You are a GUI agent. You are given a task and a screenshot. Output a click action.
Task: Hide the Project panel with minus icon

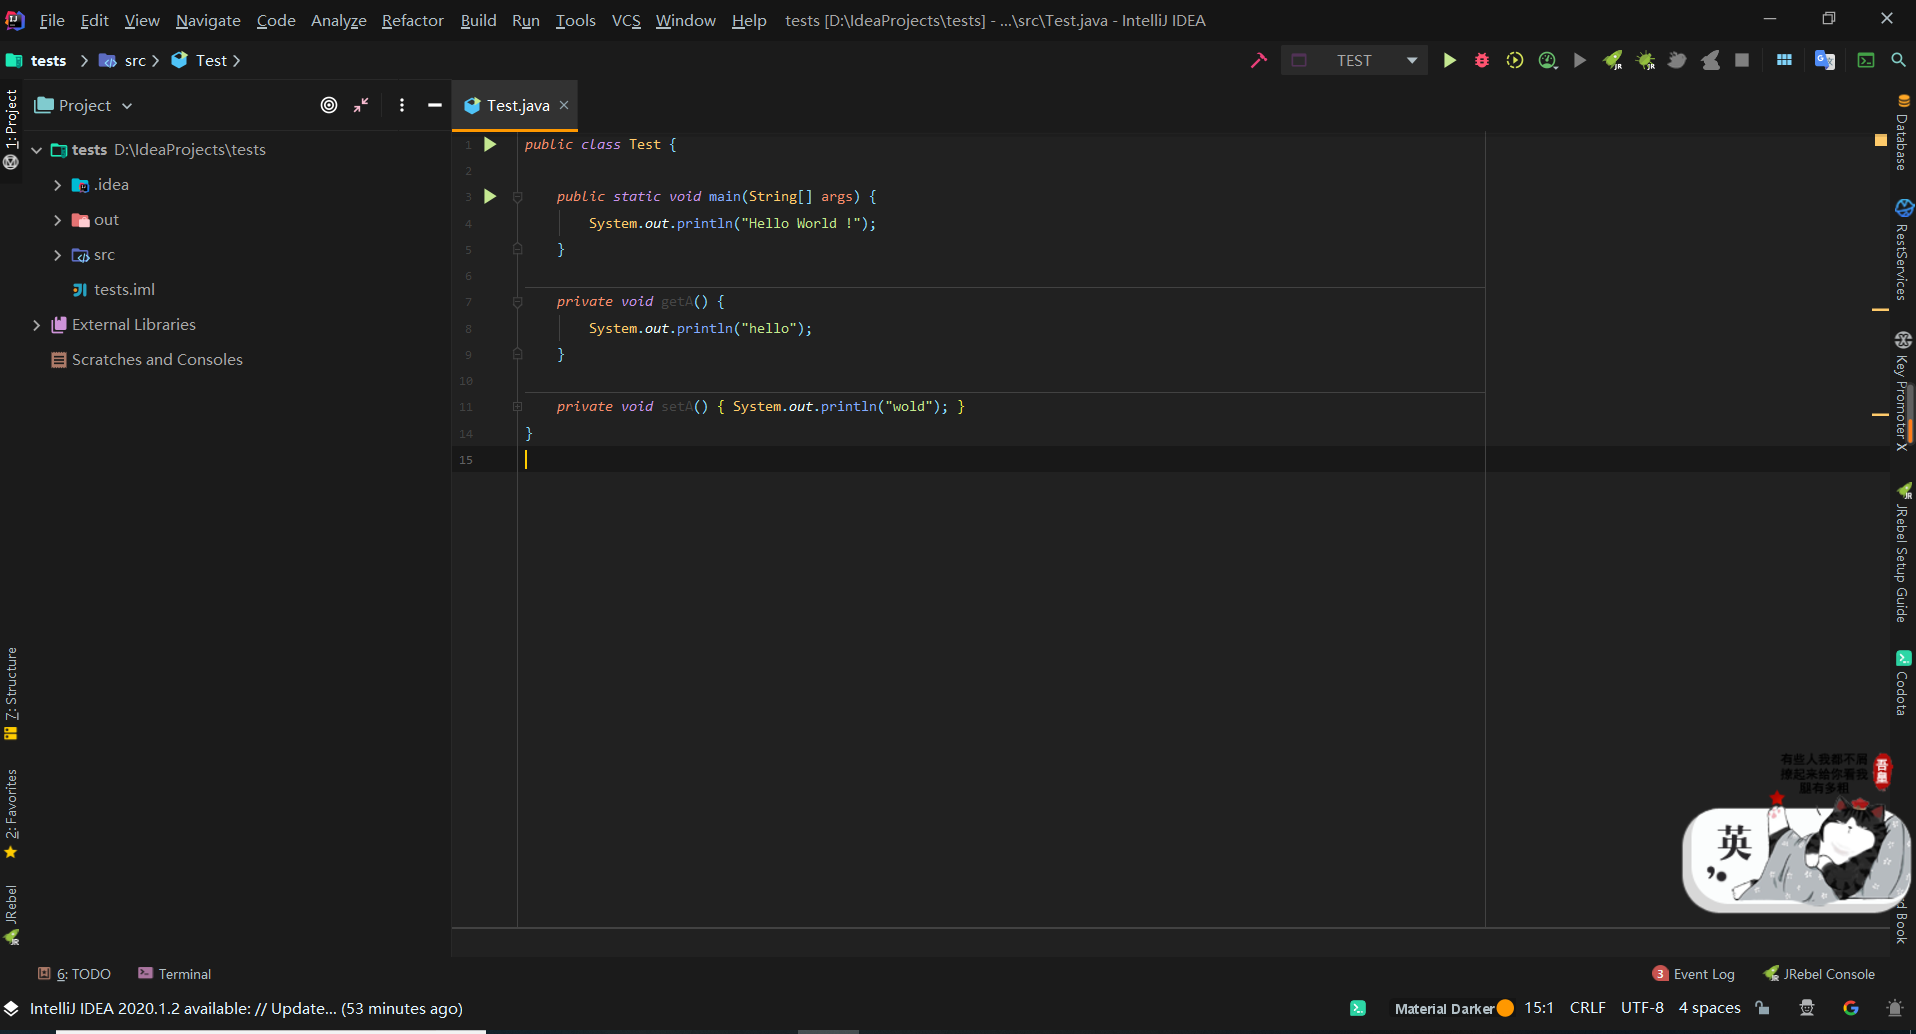[x=434, y=105]
